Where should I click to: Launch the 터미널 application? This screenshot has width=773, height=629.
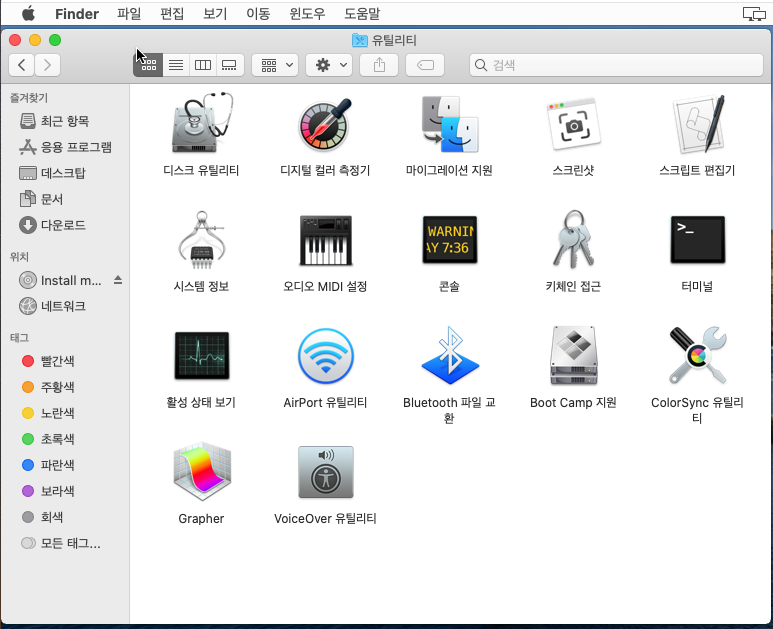697,240
